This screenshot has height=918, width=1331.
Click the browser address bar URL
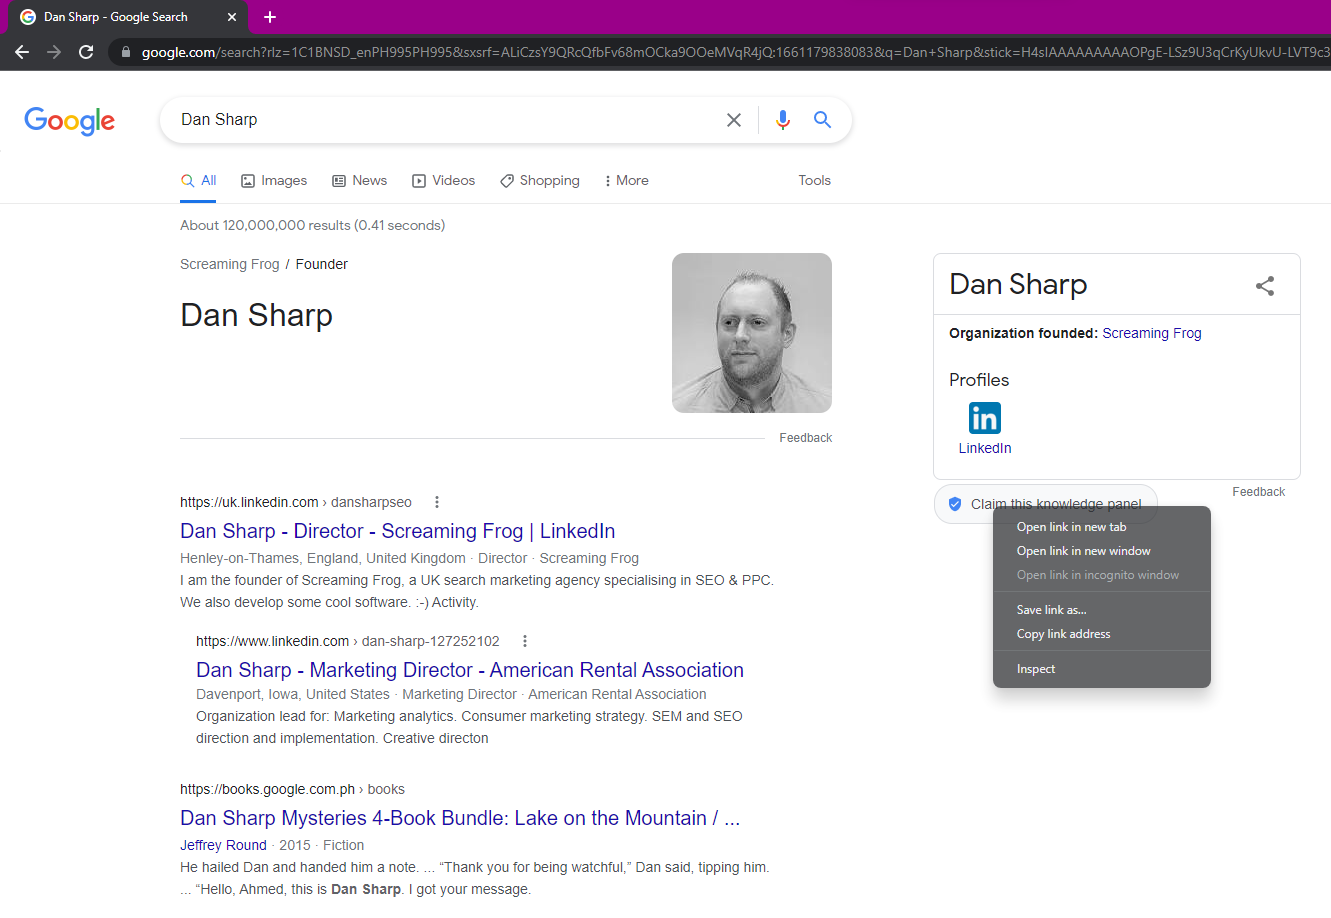(735, 52)
